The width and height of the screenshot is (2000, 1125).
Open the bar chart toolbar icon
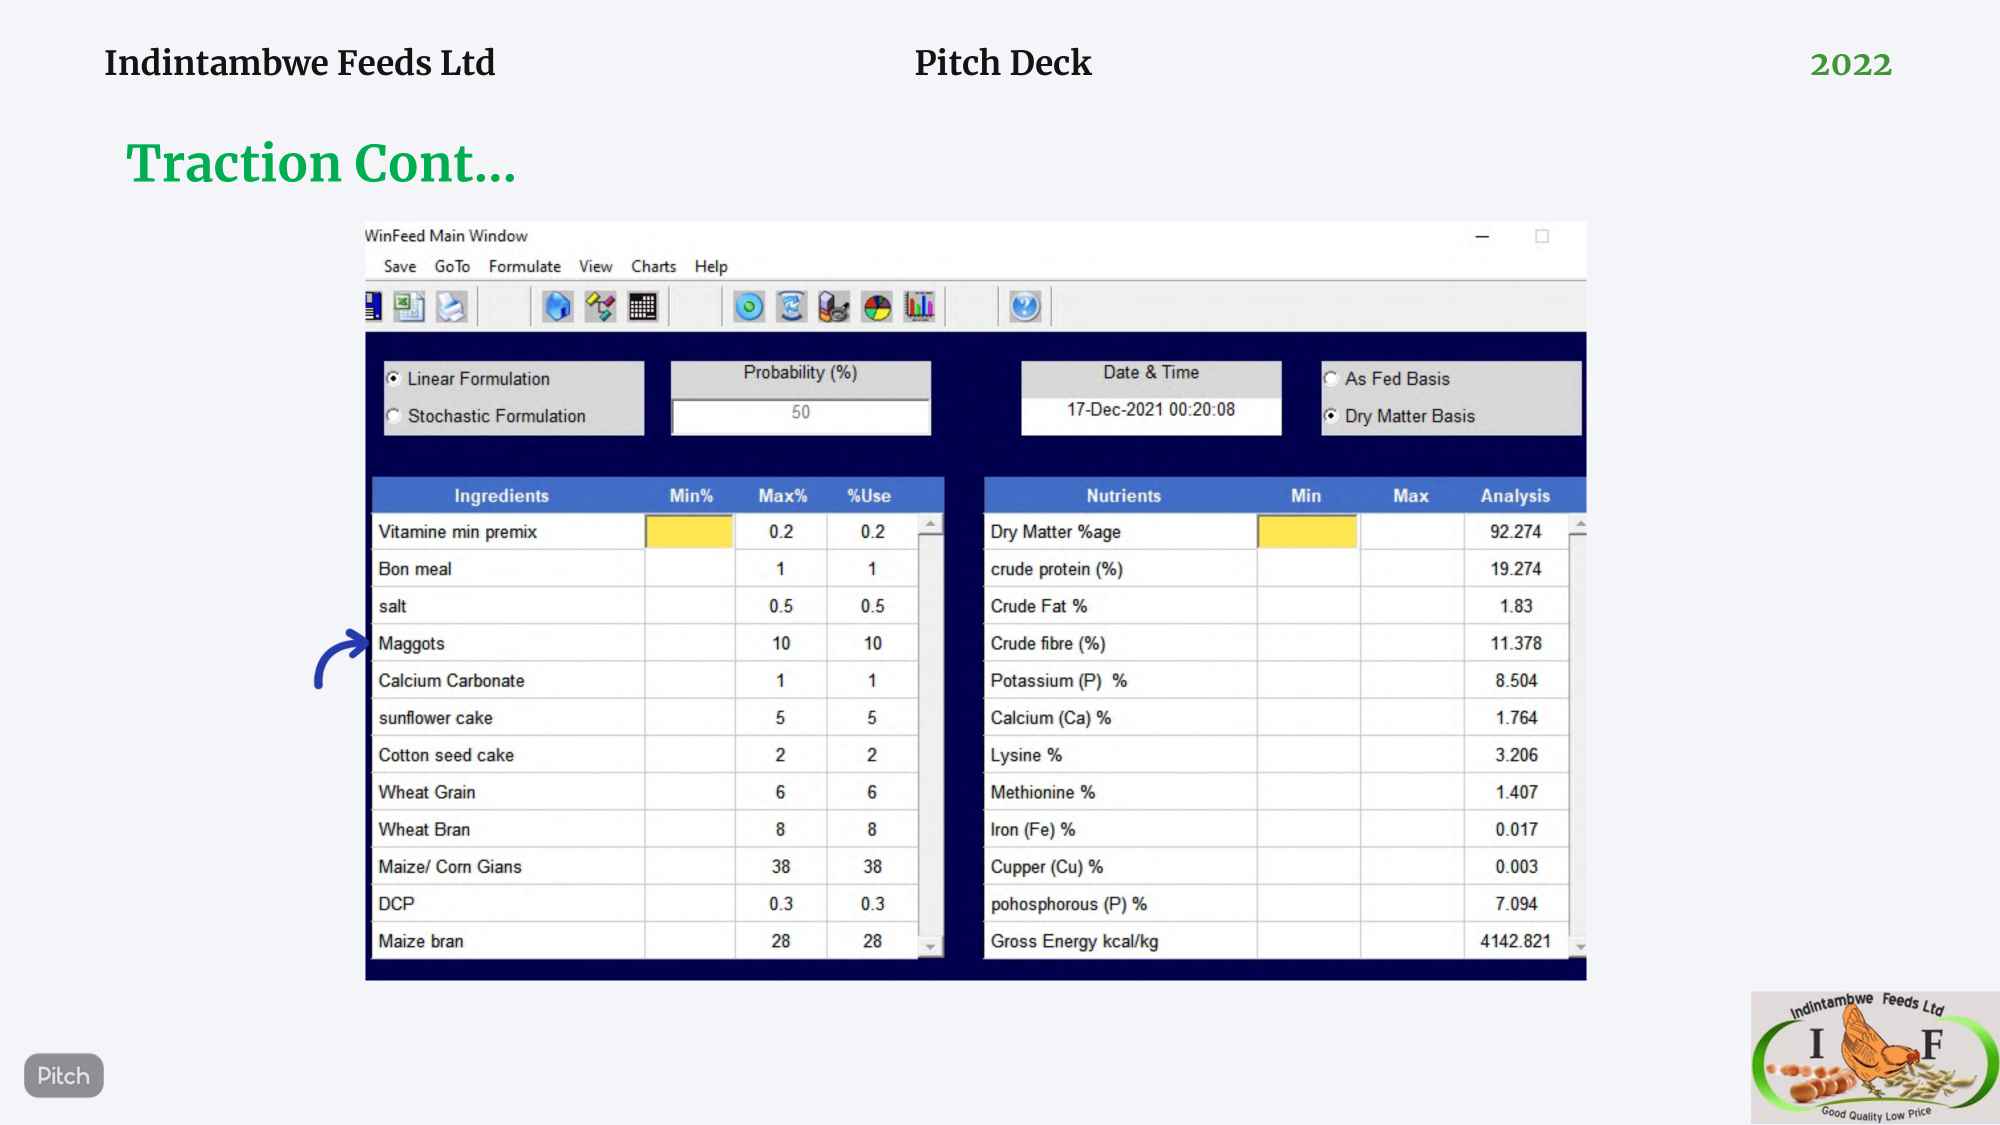click(919, 306)
